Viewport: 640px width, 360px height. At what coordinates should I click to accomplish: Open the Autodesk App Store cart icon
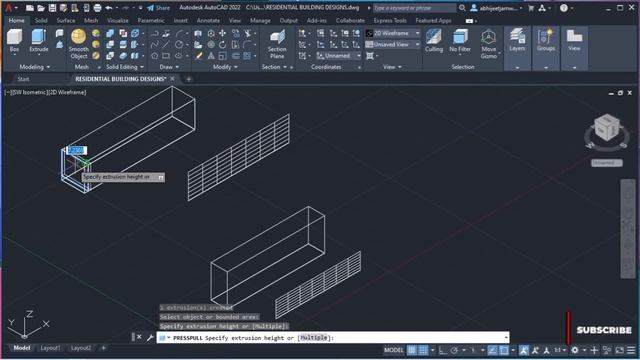click(x=531, y=8)
